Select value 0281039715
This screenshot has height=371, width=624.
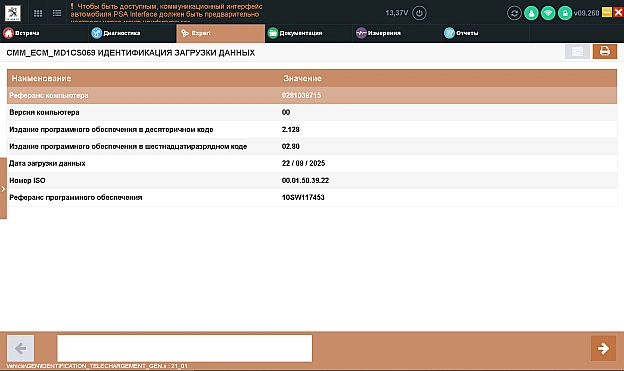(x=301, y=96)
